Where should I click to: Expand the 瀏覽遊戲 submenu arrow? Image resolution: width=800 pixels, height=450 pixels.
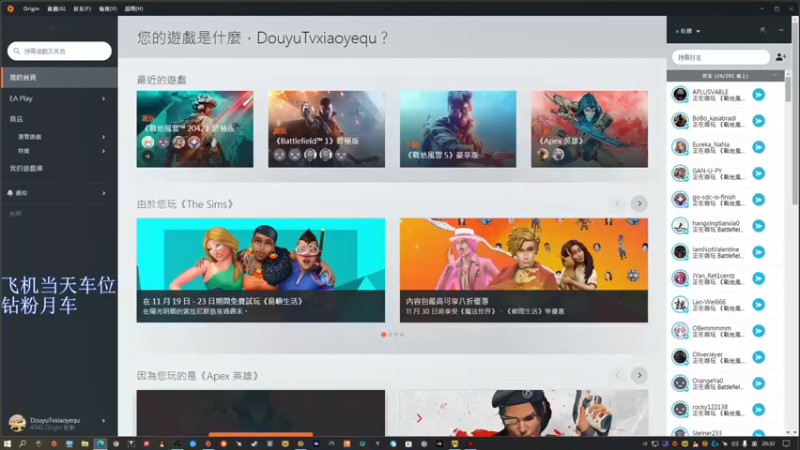coord(104,137)
